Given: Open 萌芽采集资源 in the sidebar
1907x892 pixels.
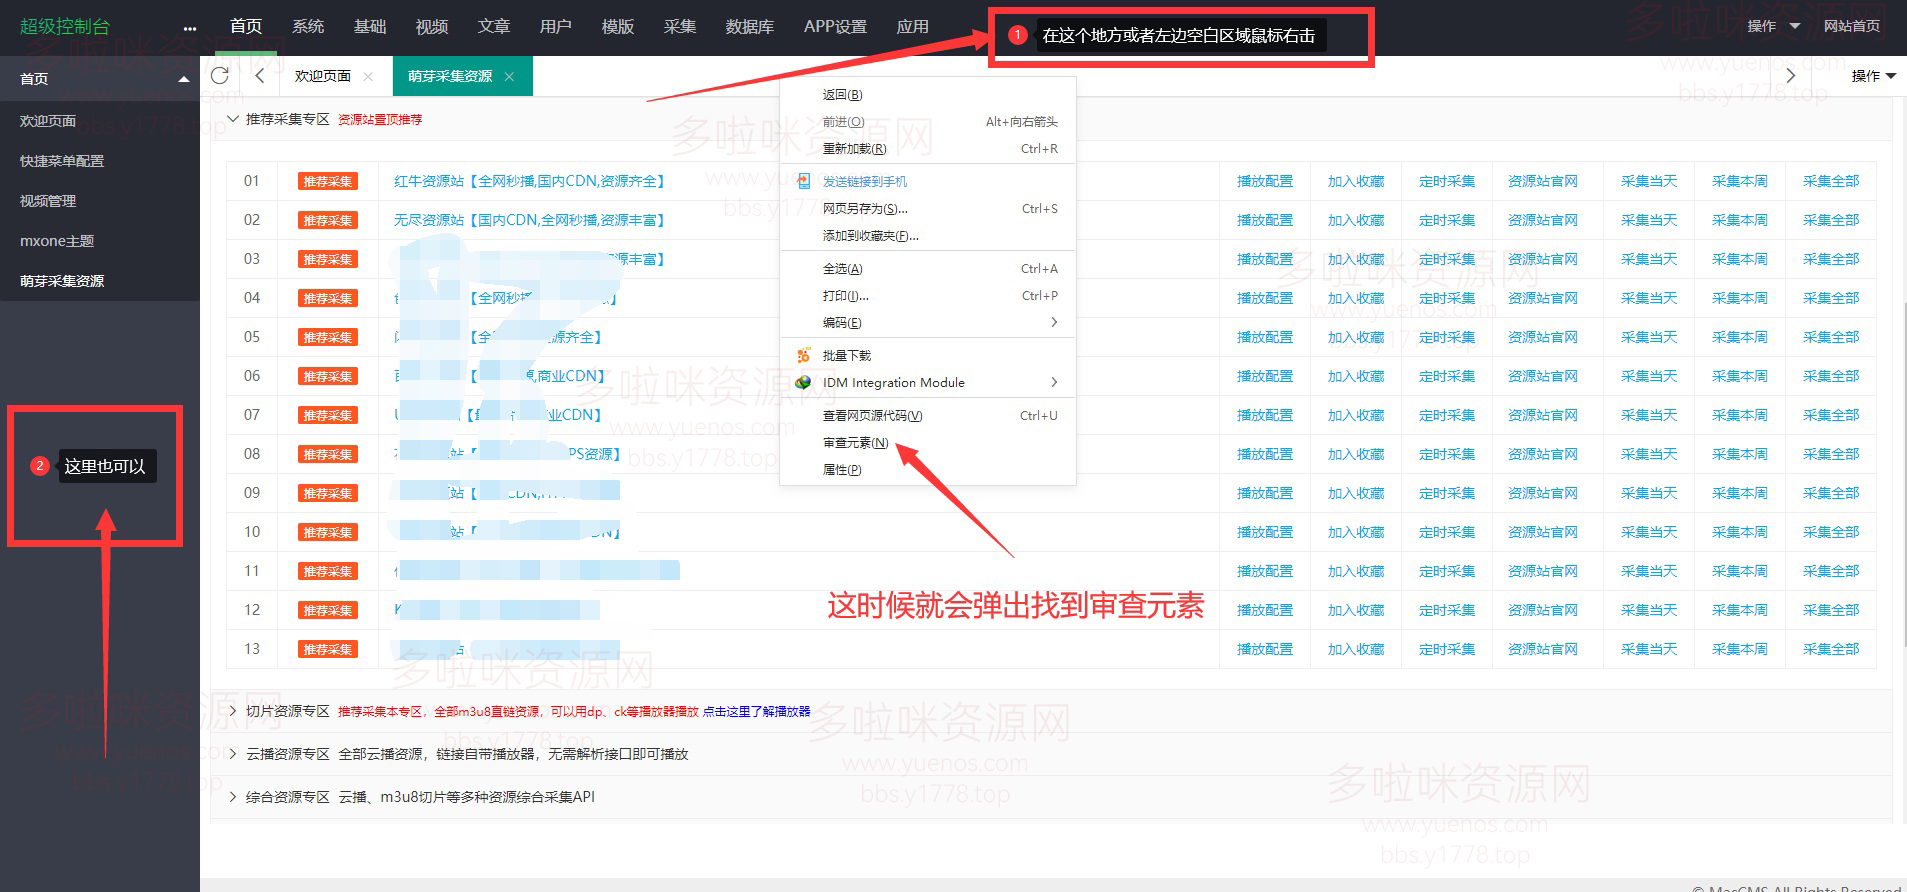Looking at the screenshot, I should click(x=62, y=281).
